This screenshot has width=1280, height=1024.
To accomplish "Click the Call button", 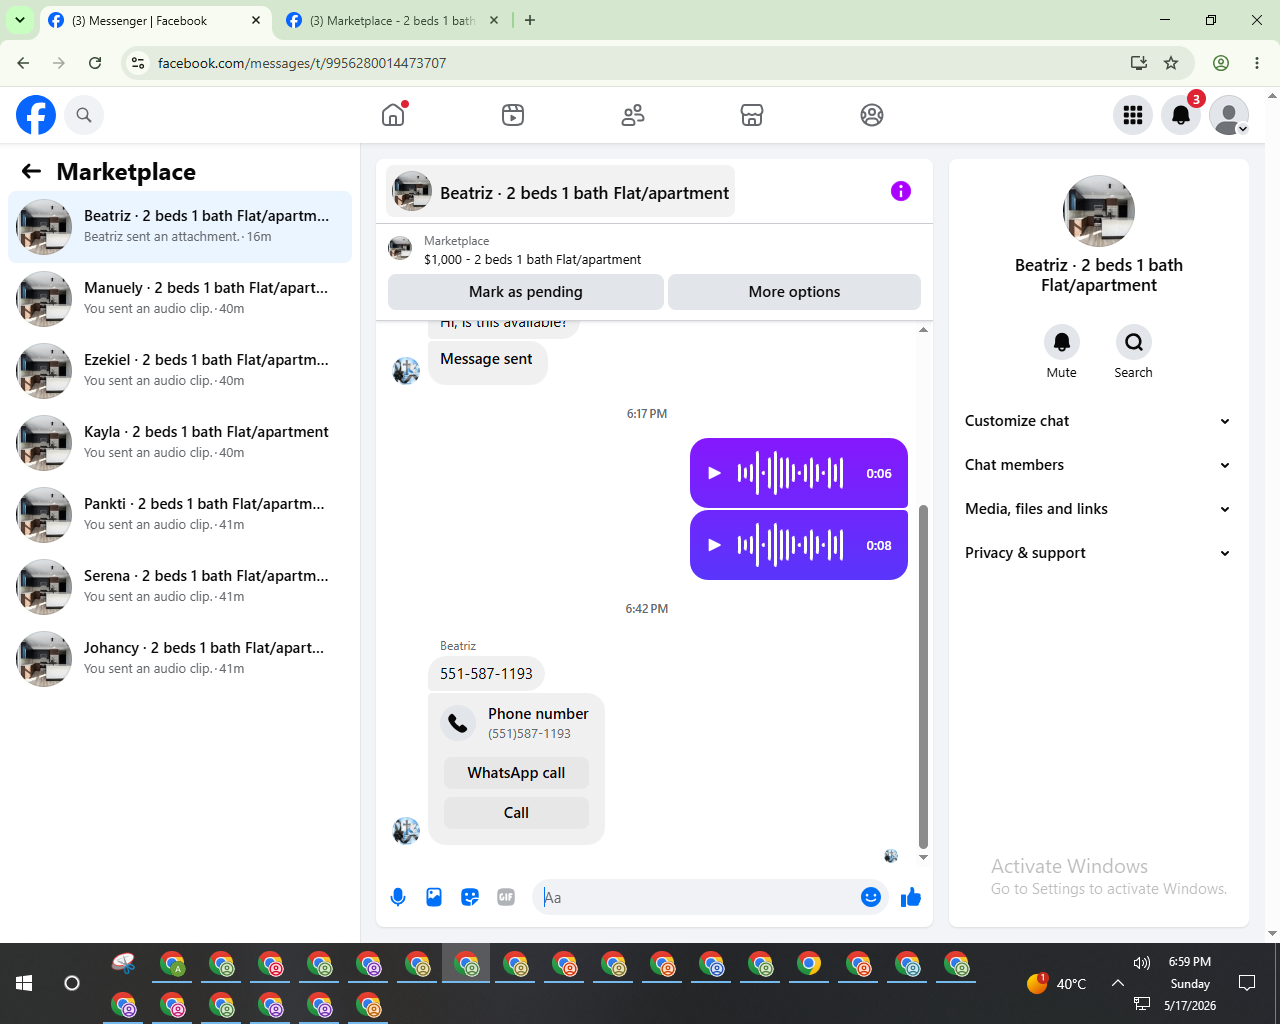I will click(x=516, y=813).
